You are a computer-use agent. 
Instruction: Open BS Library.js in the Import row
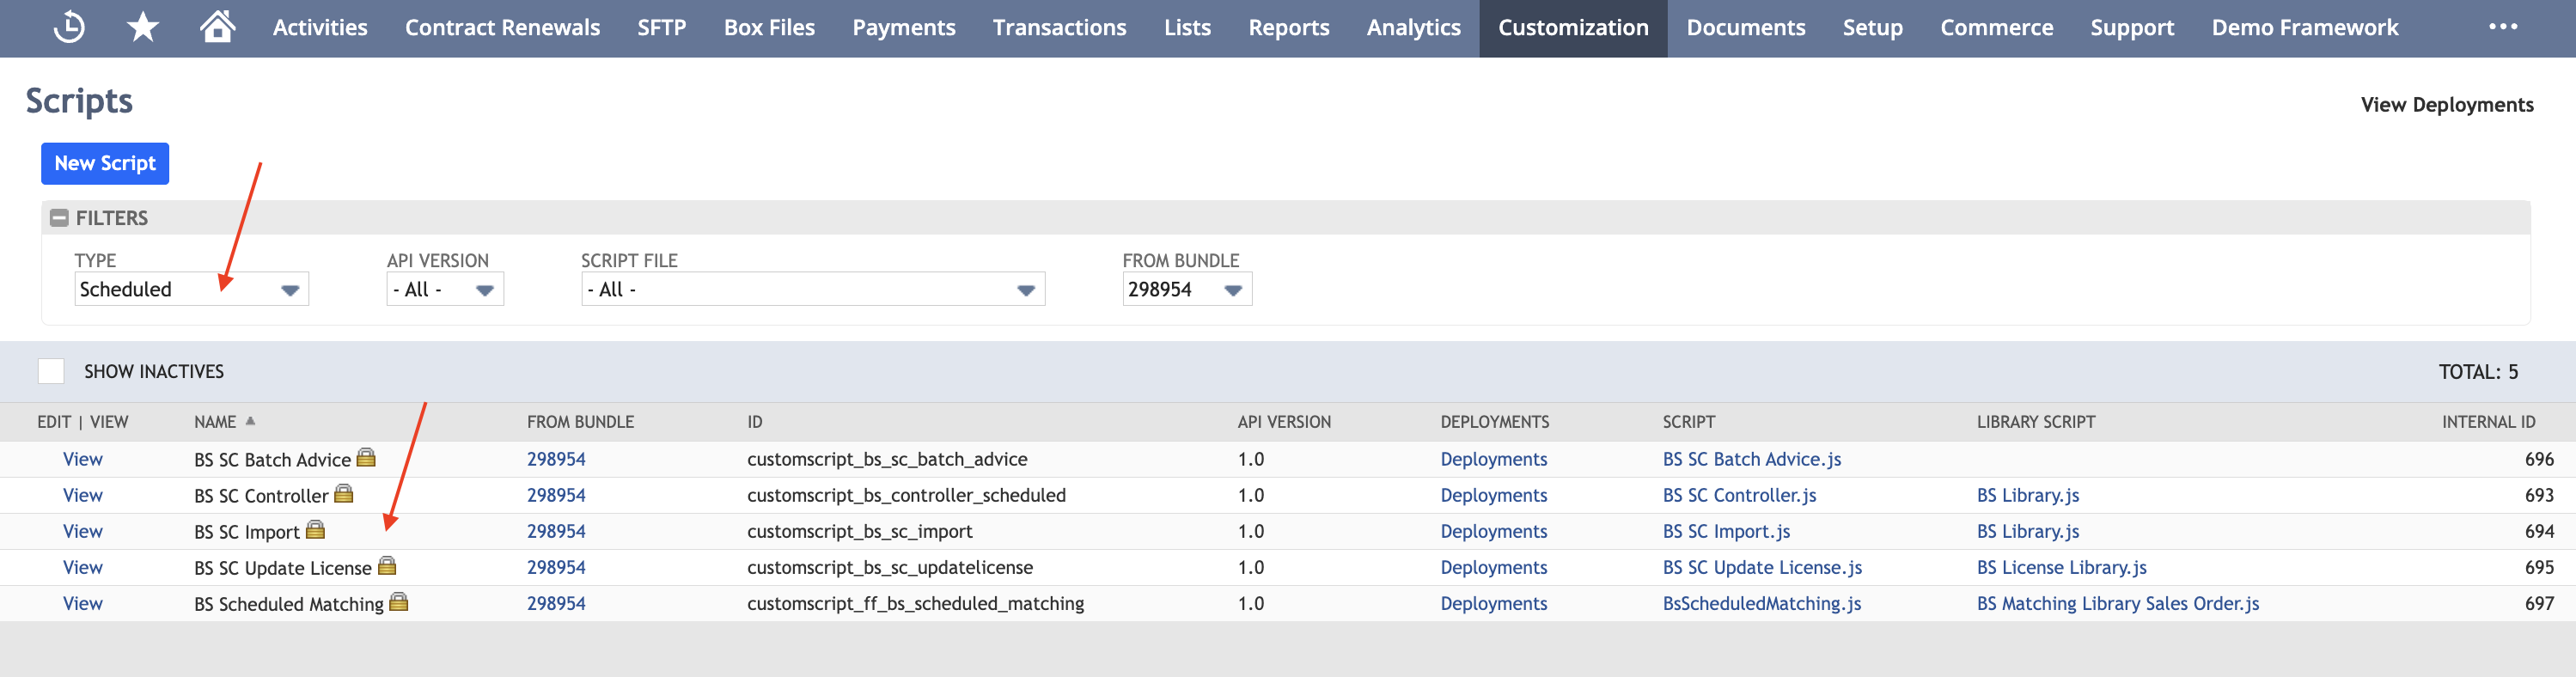click(2027, 531)
